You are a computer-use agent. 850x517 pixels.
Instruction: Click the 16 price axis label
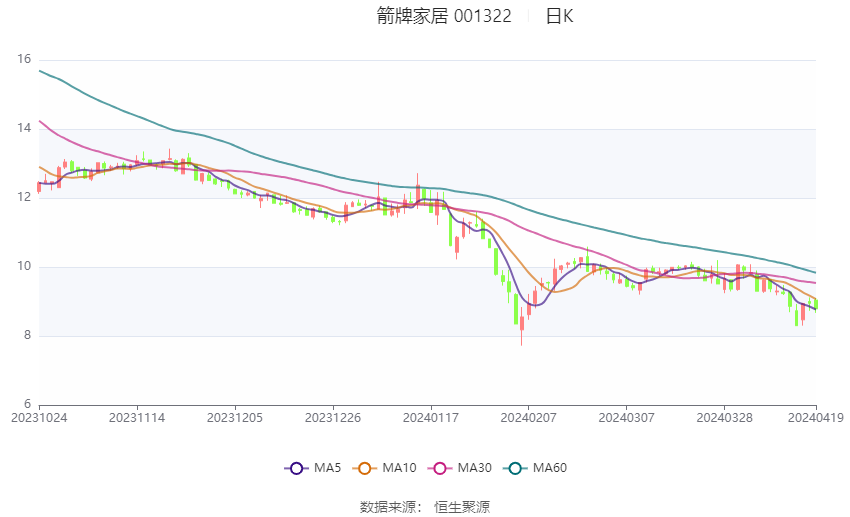[x=24, y=60]
